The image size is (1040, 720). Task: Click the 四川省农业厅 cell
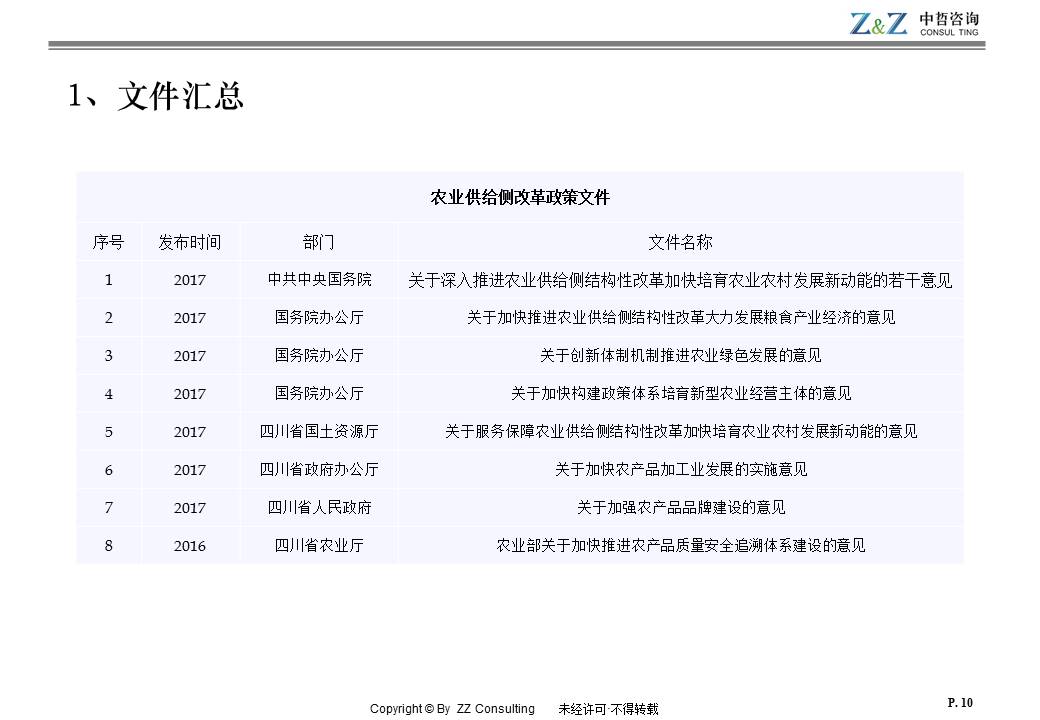point(319,546)
